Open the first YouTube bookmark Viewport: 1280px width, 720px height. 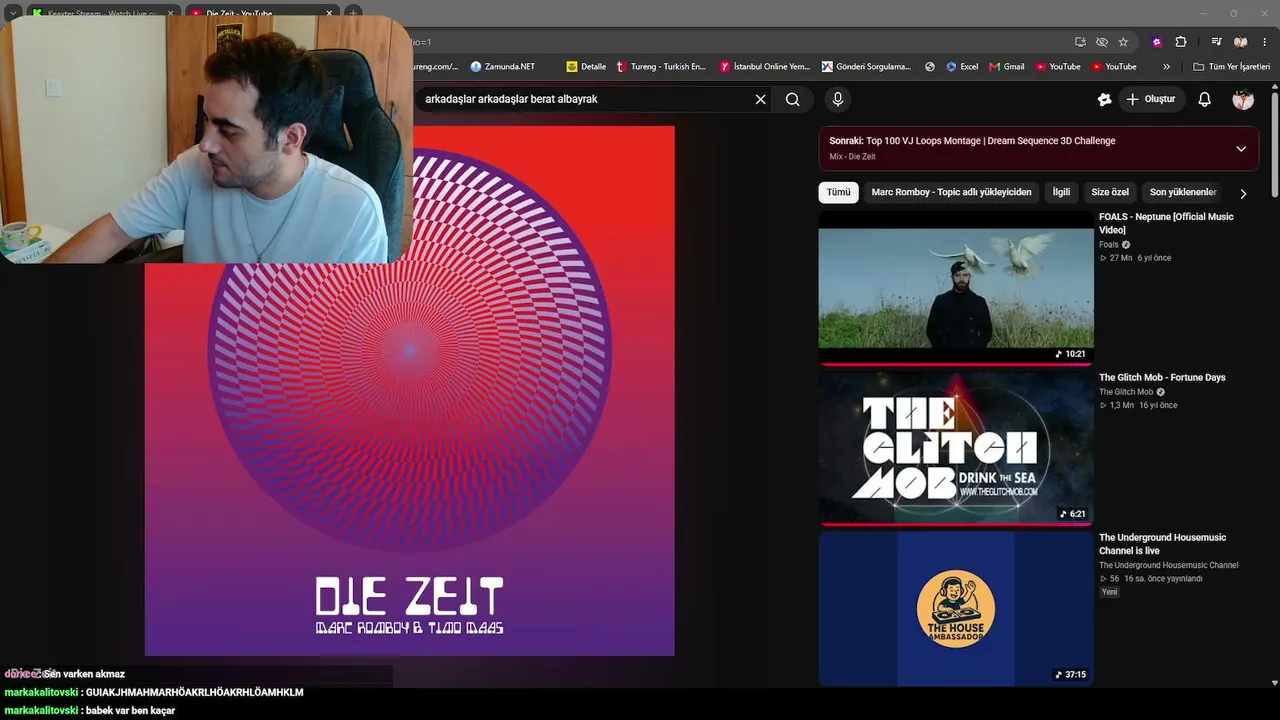(x=1058, y=67)
